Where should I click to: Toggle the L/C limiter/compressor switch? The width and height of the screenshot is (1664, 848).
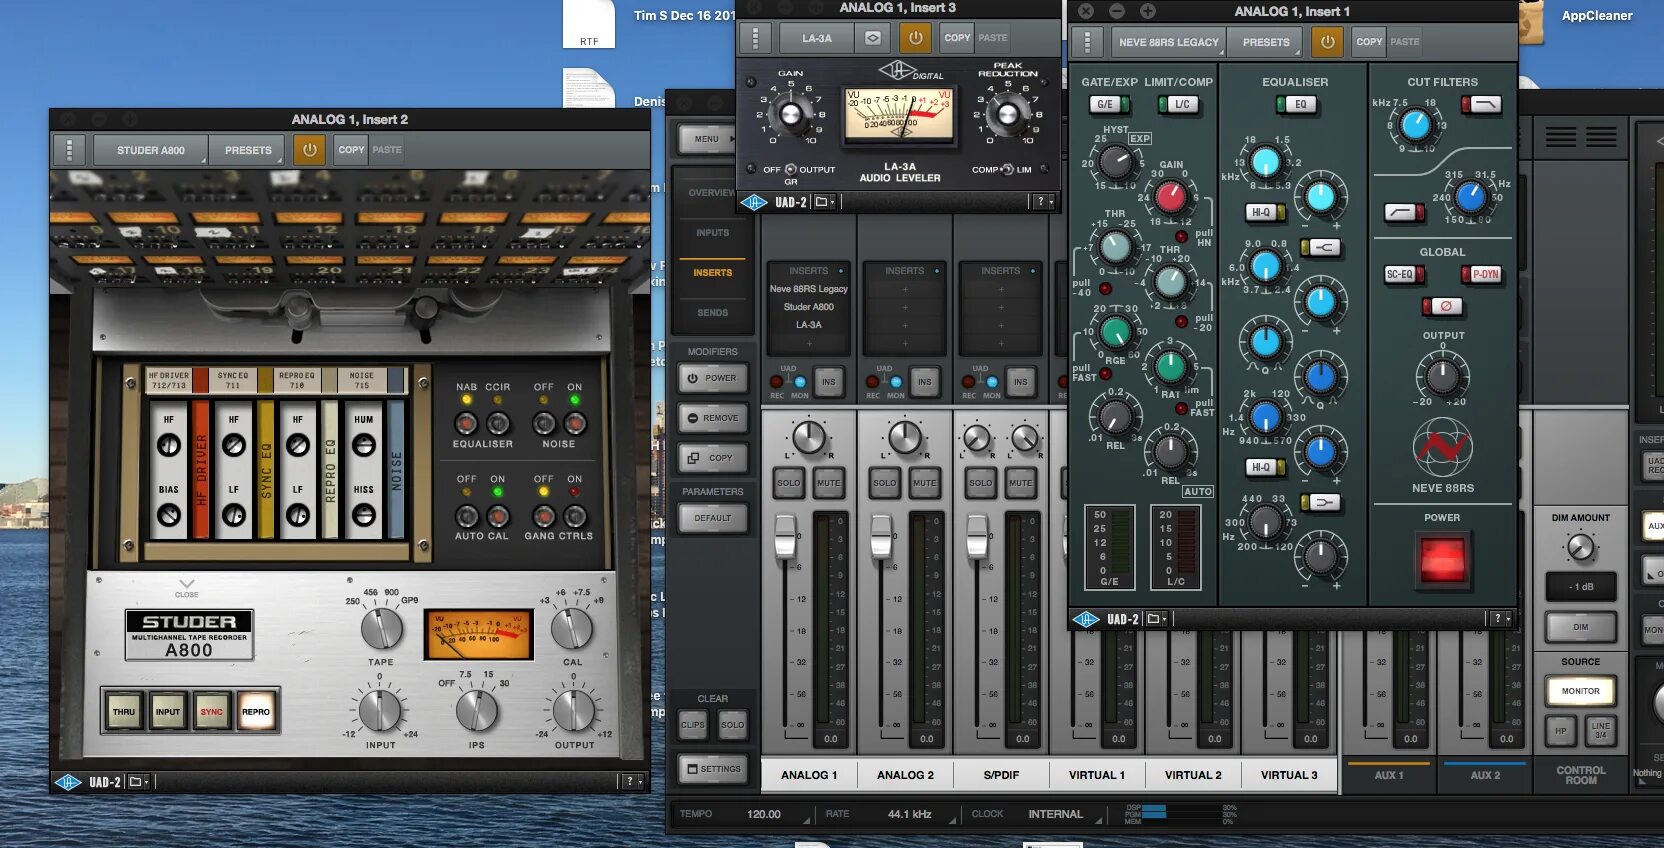[x=1178, y=104]
